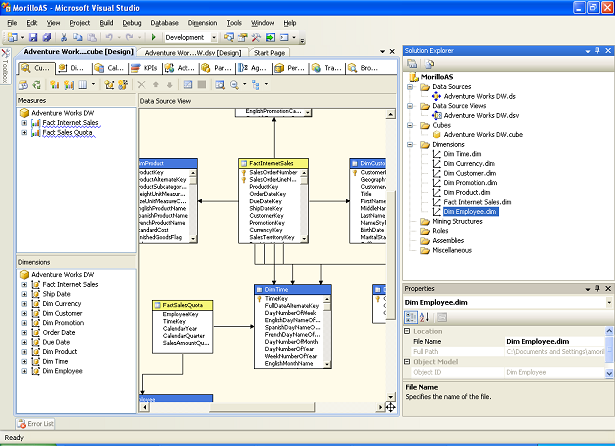Screen dimensions: 615x446
Task: Switch to the Start Page tab
Action: [269, 53]
